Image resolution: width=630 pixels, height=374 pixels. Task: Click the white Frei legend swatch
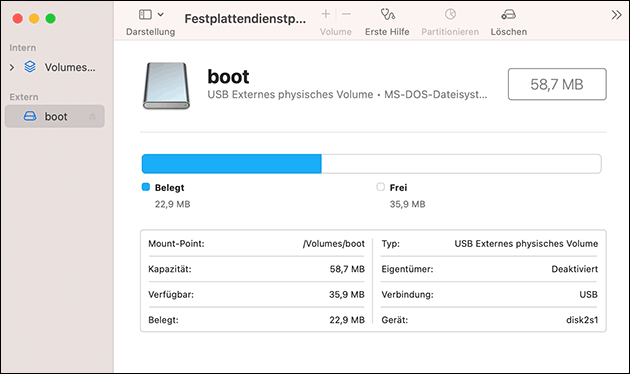380,187
